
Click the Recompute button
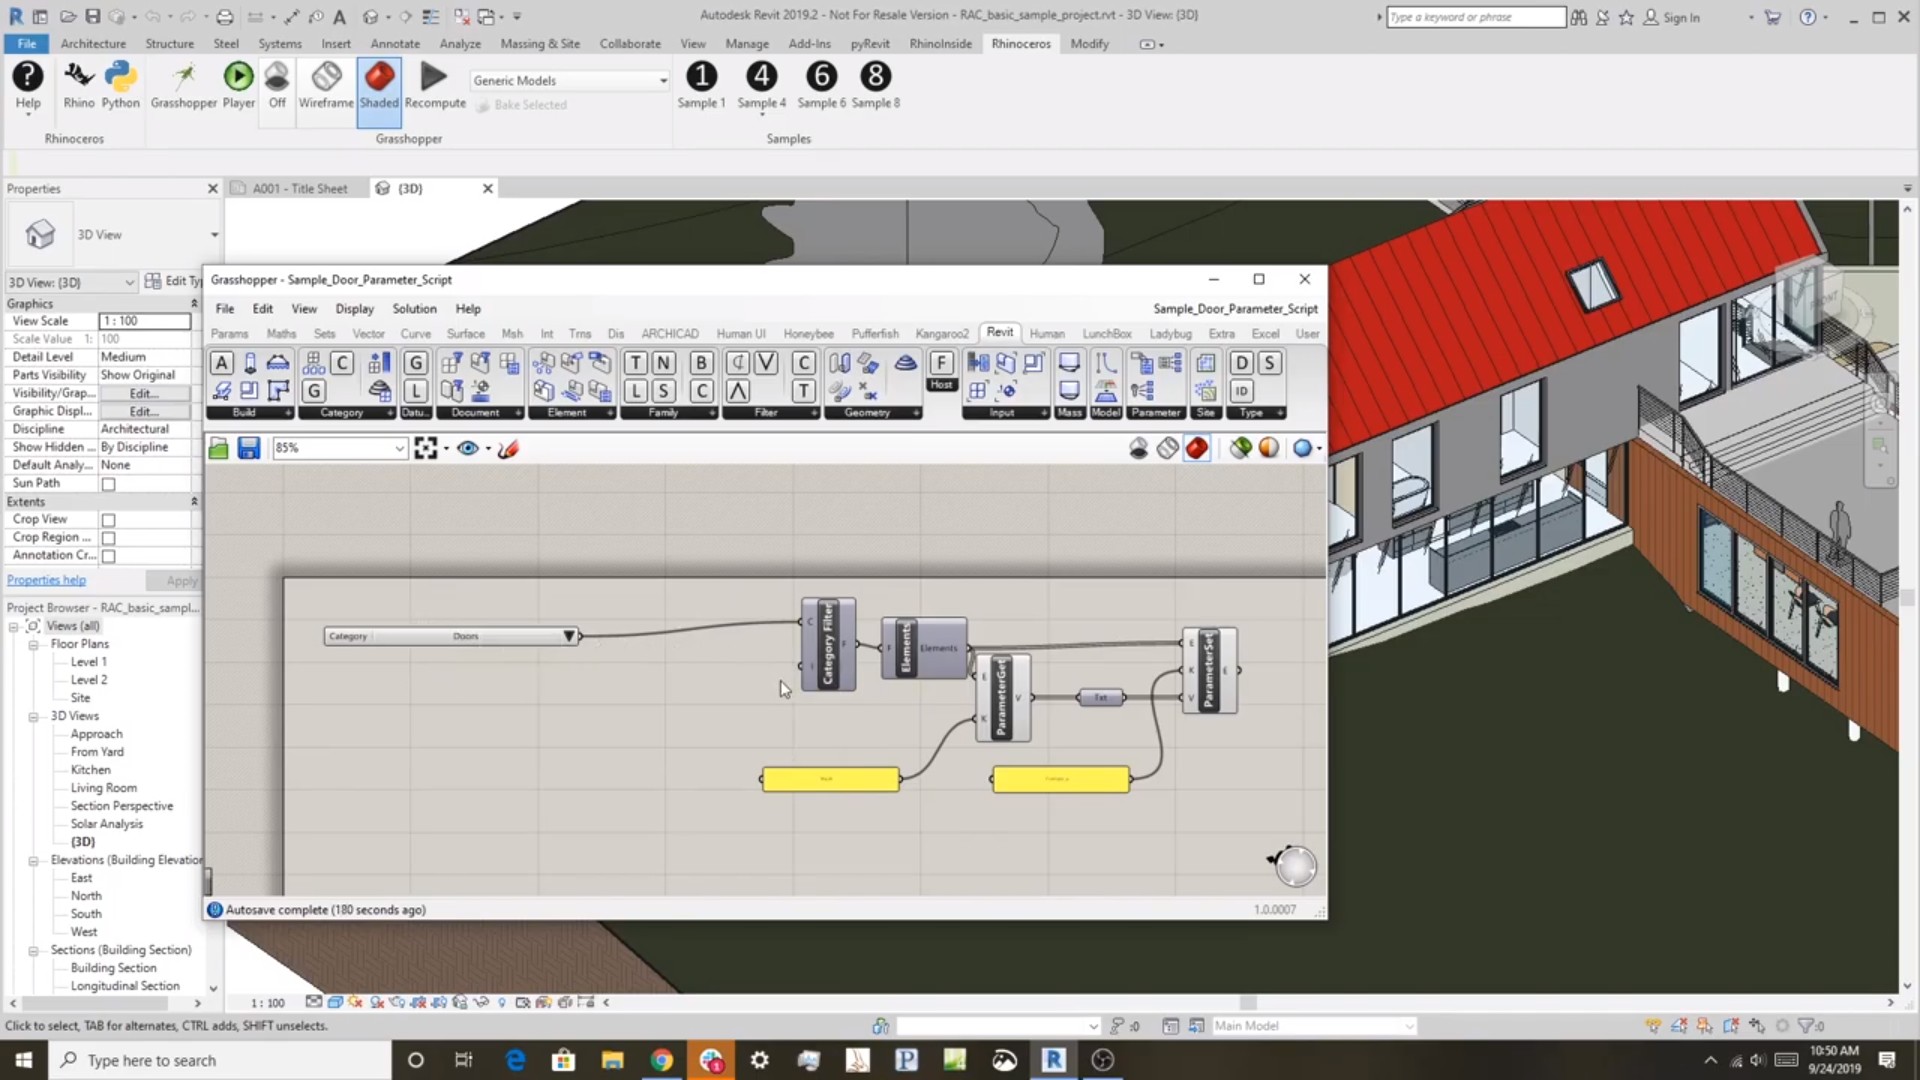pos(435,85)
